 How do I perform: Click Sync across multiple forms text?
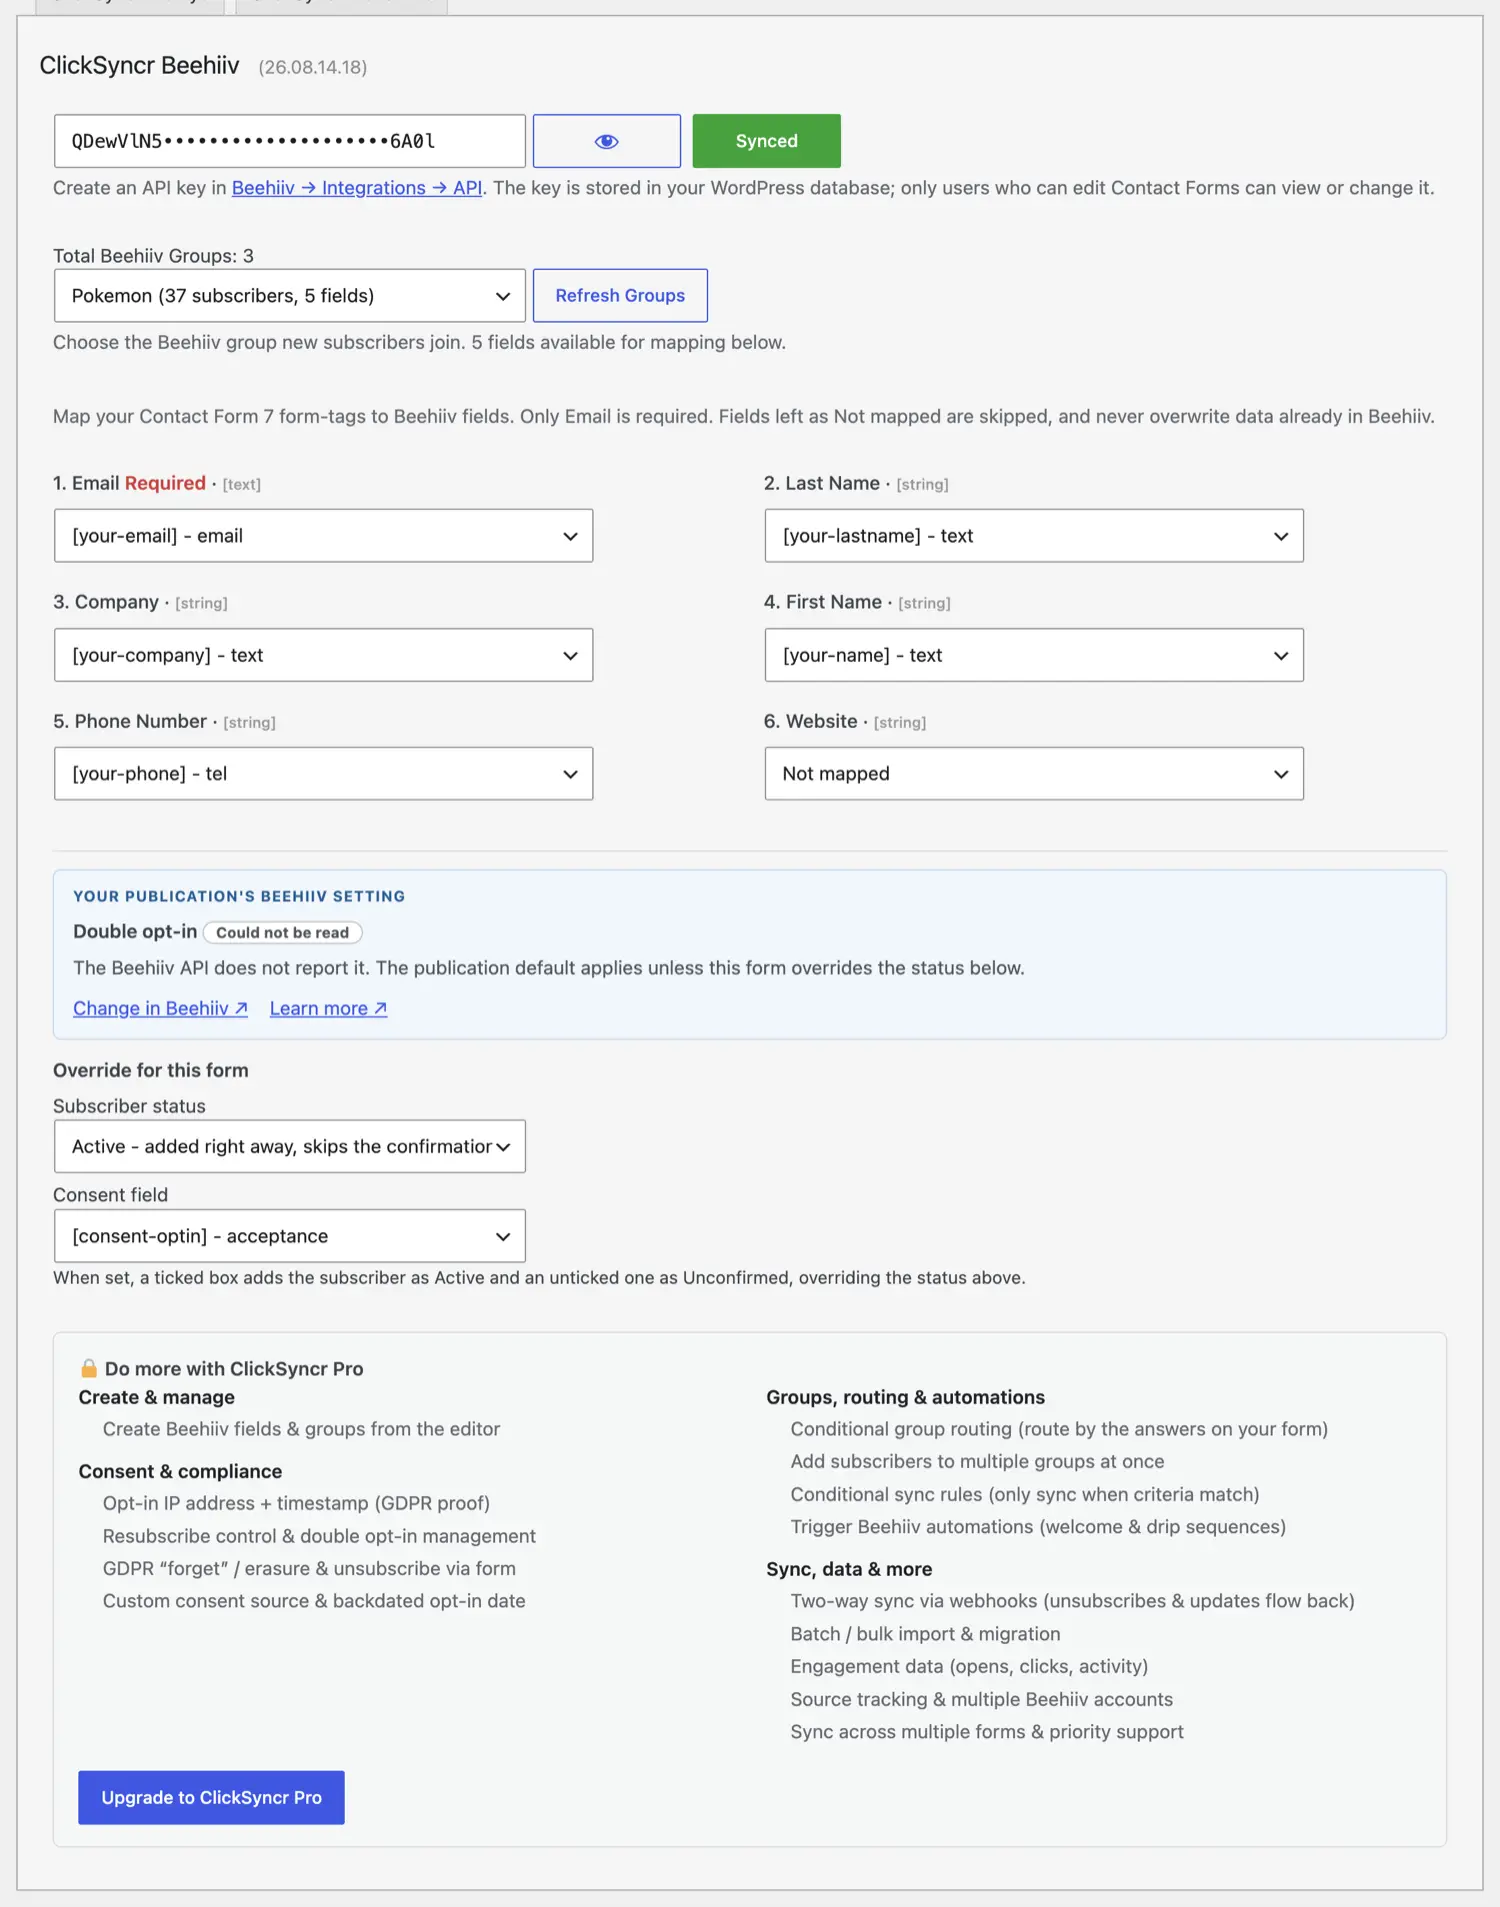pos(987,1732)
